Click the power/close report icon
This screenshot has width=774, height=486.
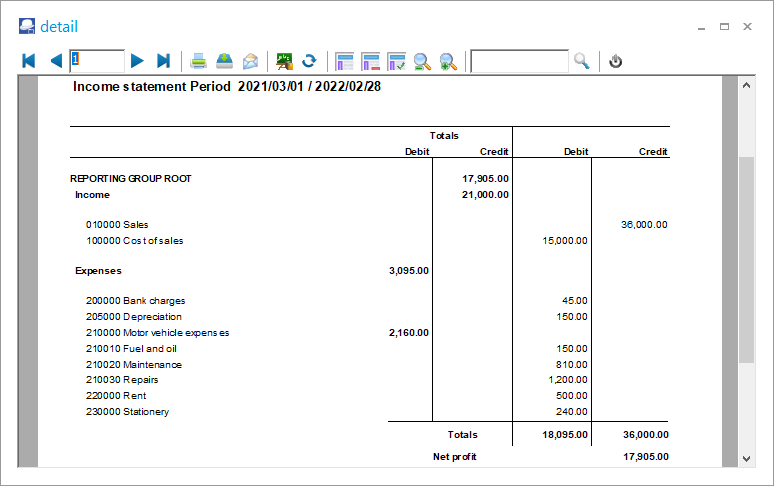point(616,61)
